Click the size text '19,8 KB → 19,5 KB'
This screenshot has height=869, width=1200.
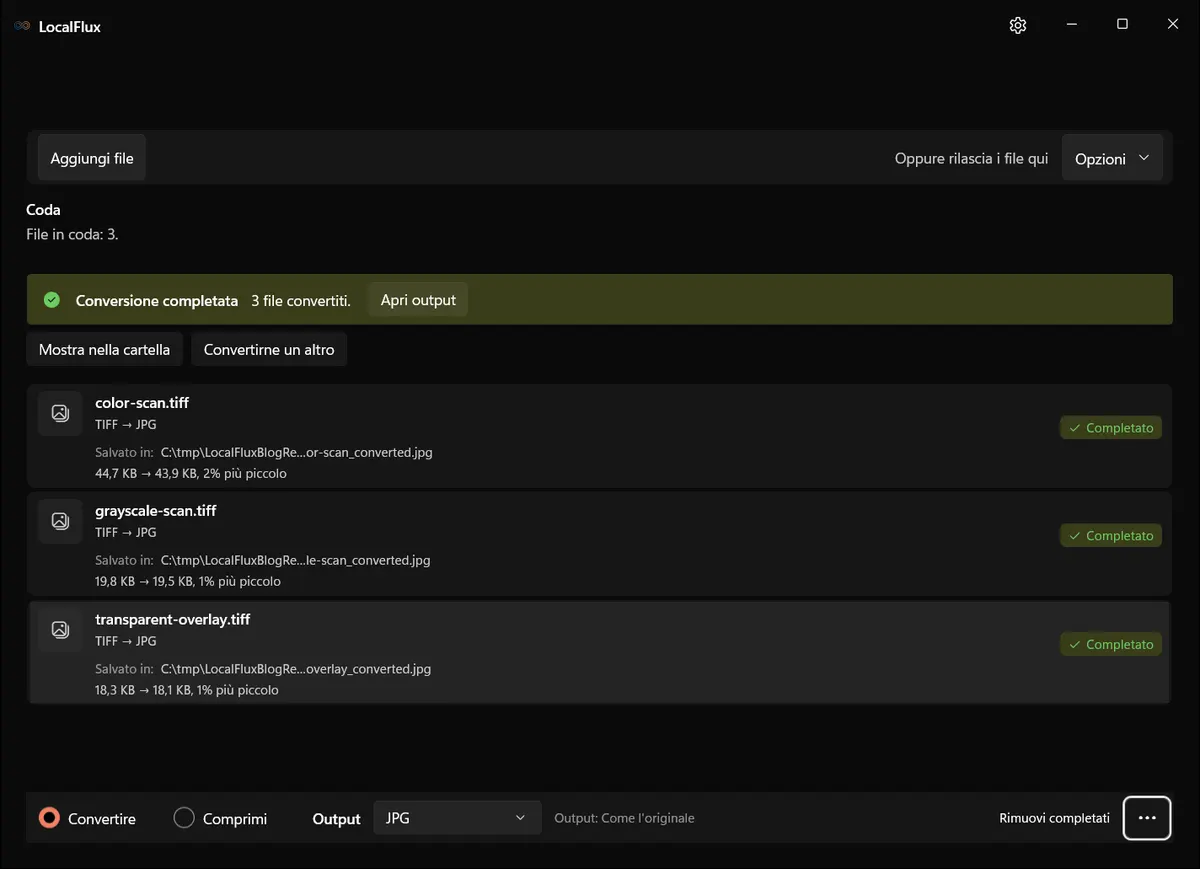tap(144, 582)
